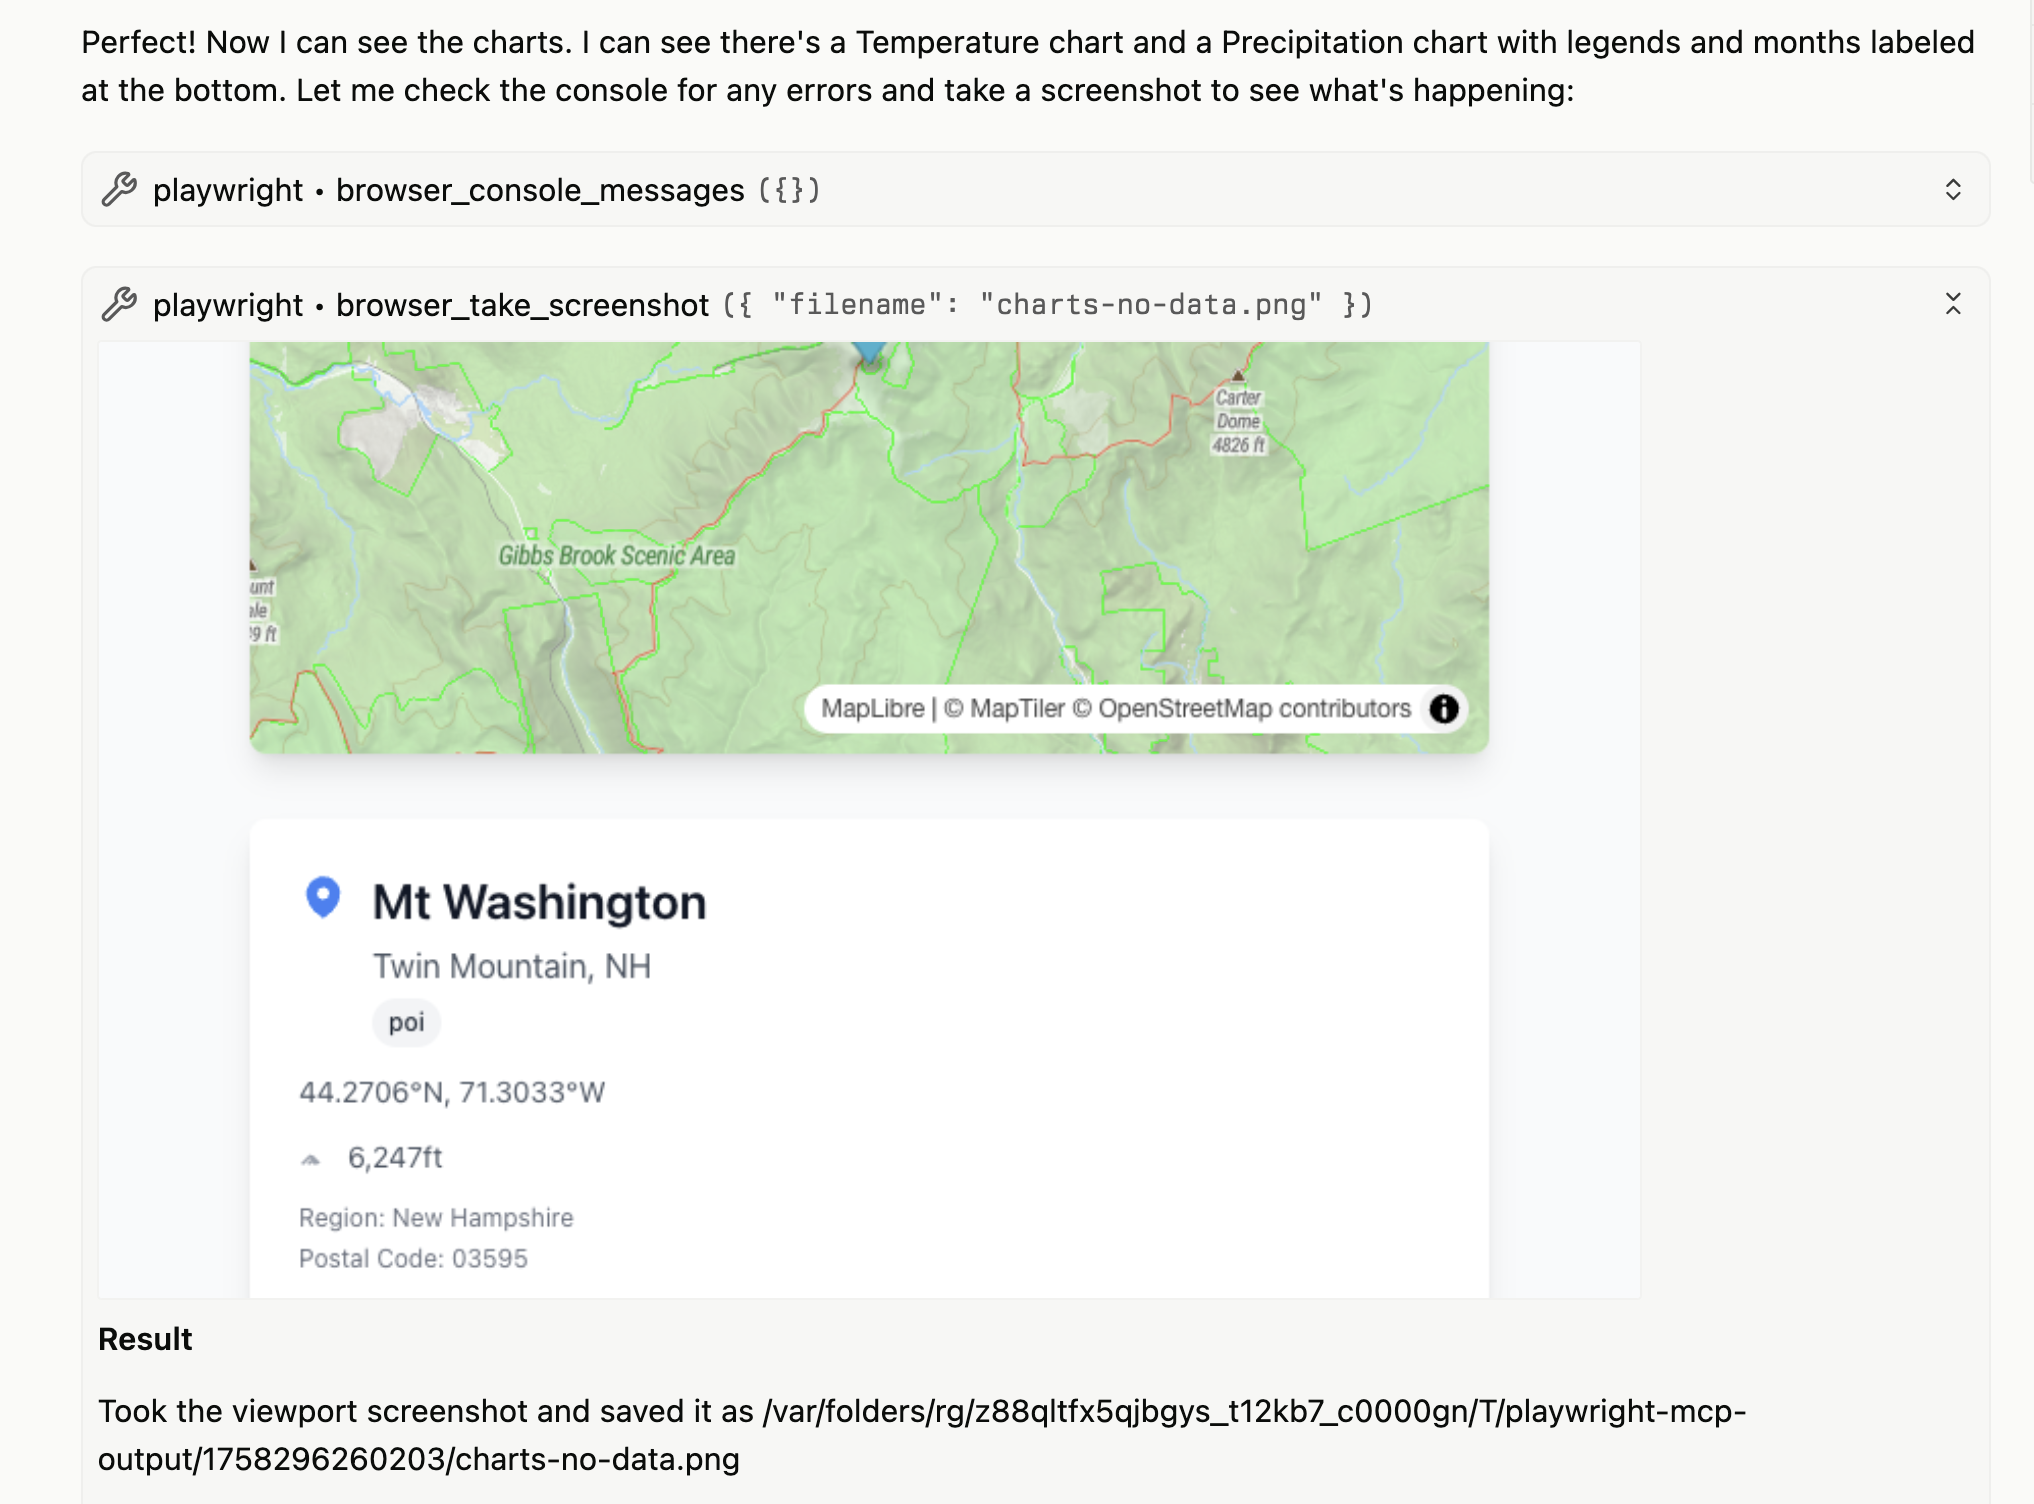Screen dimensions: 2034x1504
Task: Click the mountain elevation icon beside 6,247ft
Action: [311, 1159]
